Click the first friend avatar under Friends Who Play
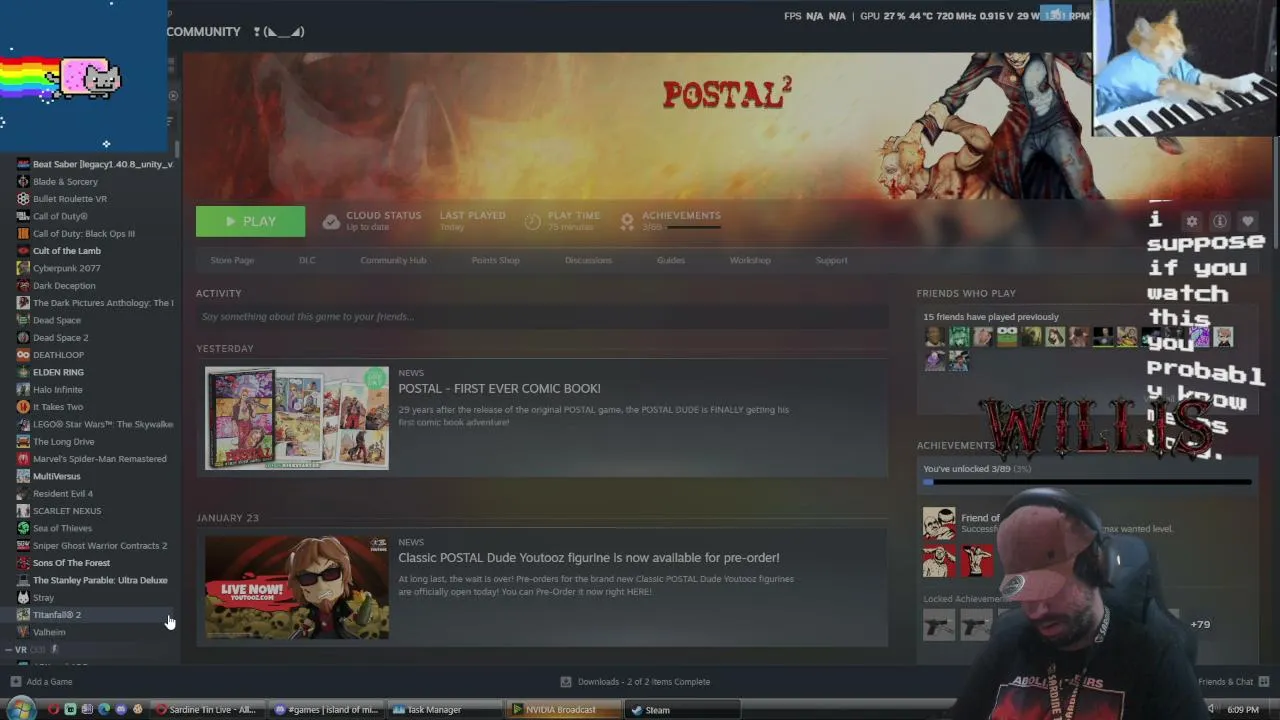 pos(935,337)
